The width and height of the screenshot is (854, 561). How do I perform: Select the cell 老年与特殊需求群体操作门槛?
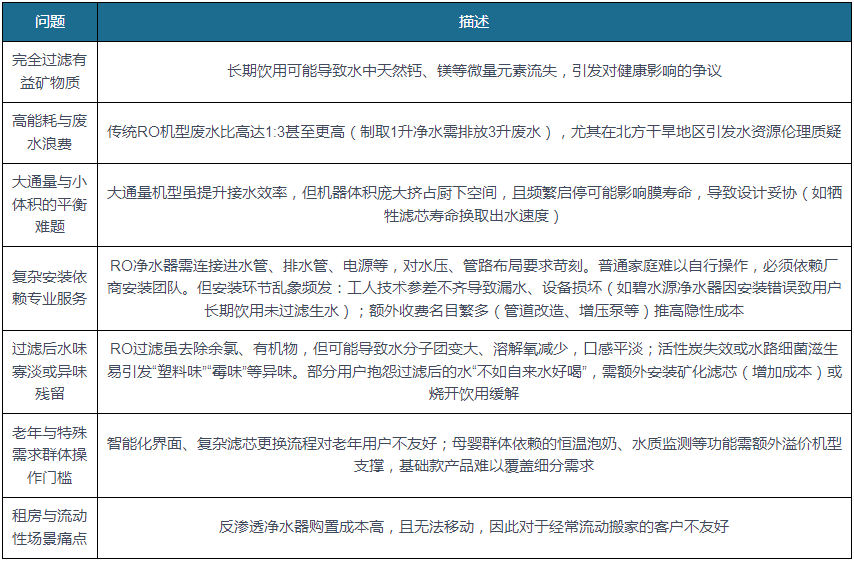[x=50, y=455]
